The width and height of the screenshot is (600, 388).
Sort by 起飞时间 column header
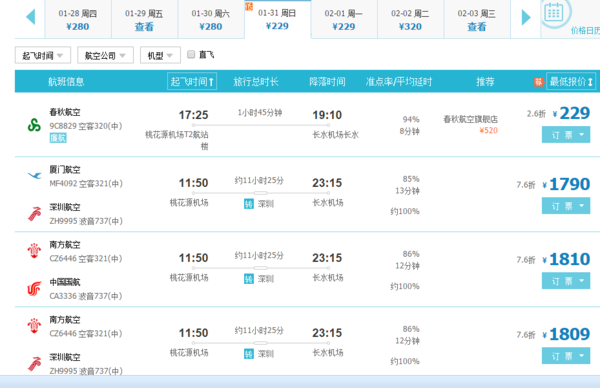[192, 82]
